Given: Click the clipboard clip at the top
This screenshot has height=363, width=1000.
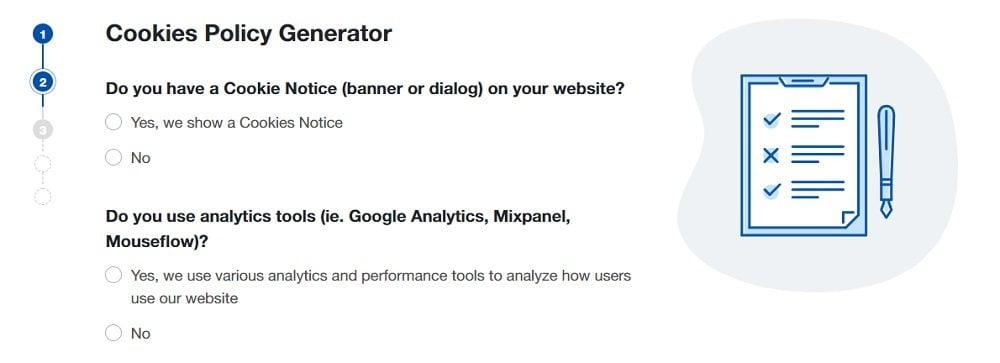Looking at the screenshot, I should (x=804, y=81).
